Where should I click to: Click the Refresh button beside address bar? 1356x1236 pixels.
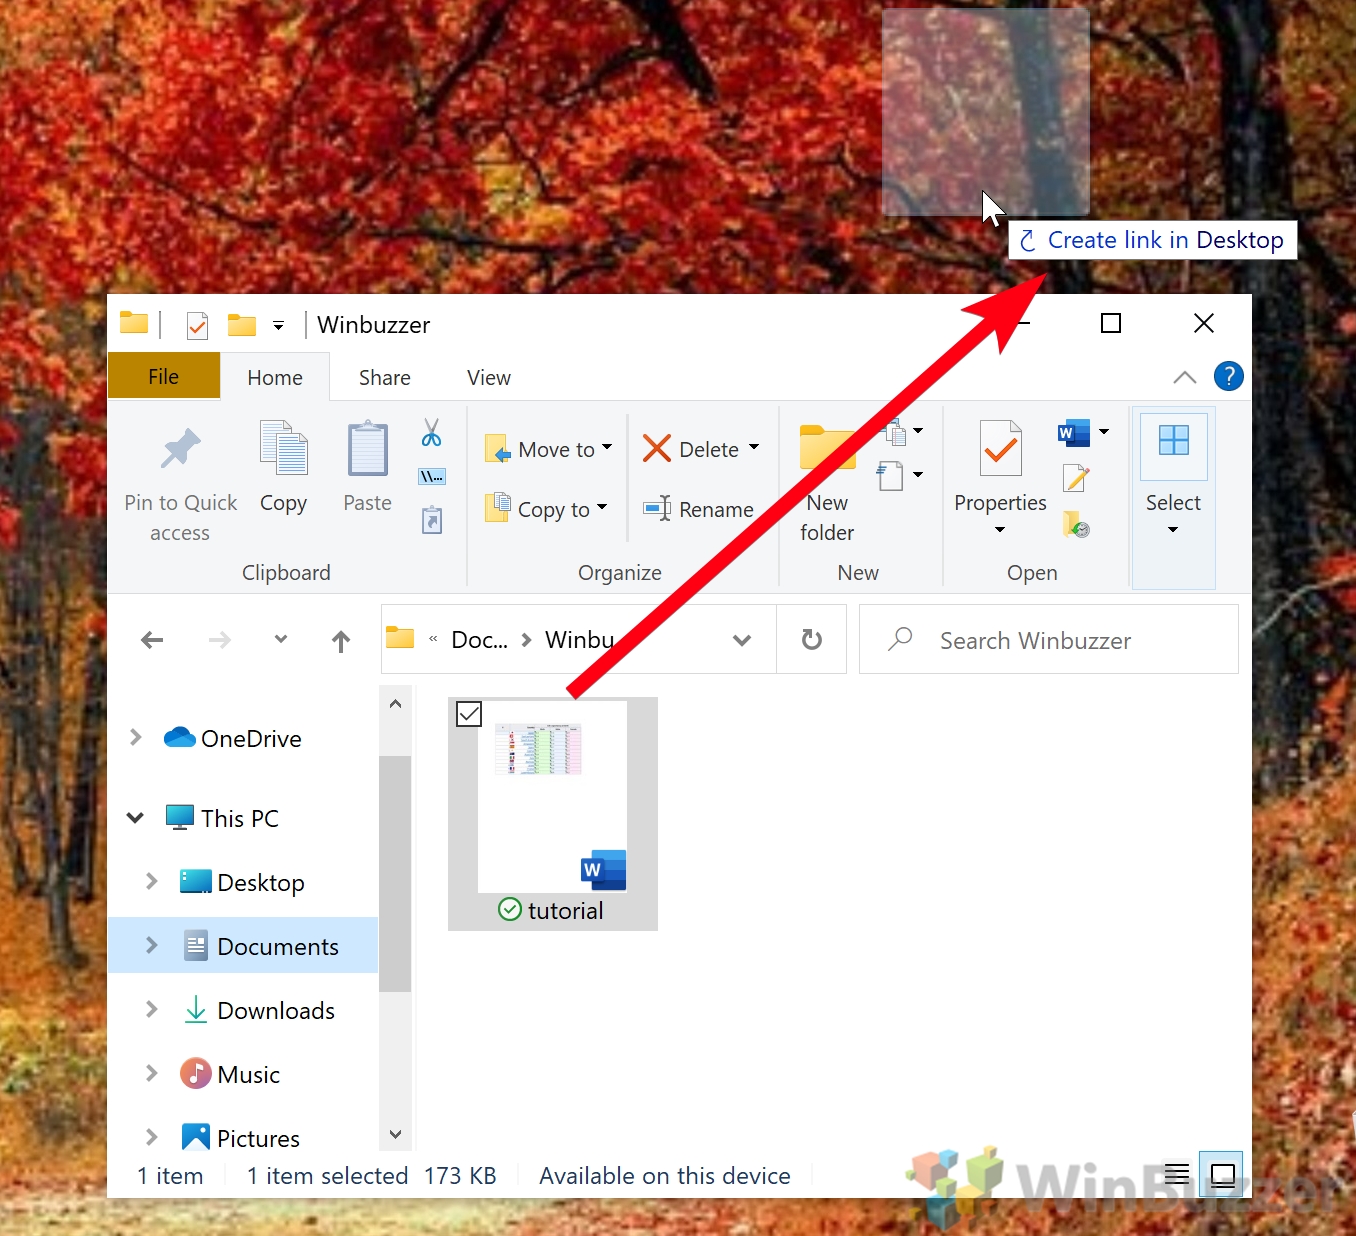click(812, 639)
